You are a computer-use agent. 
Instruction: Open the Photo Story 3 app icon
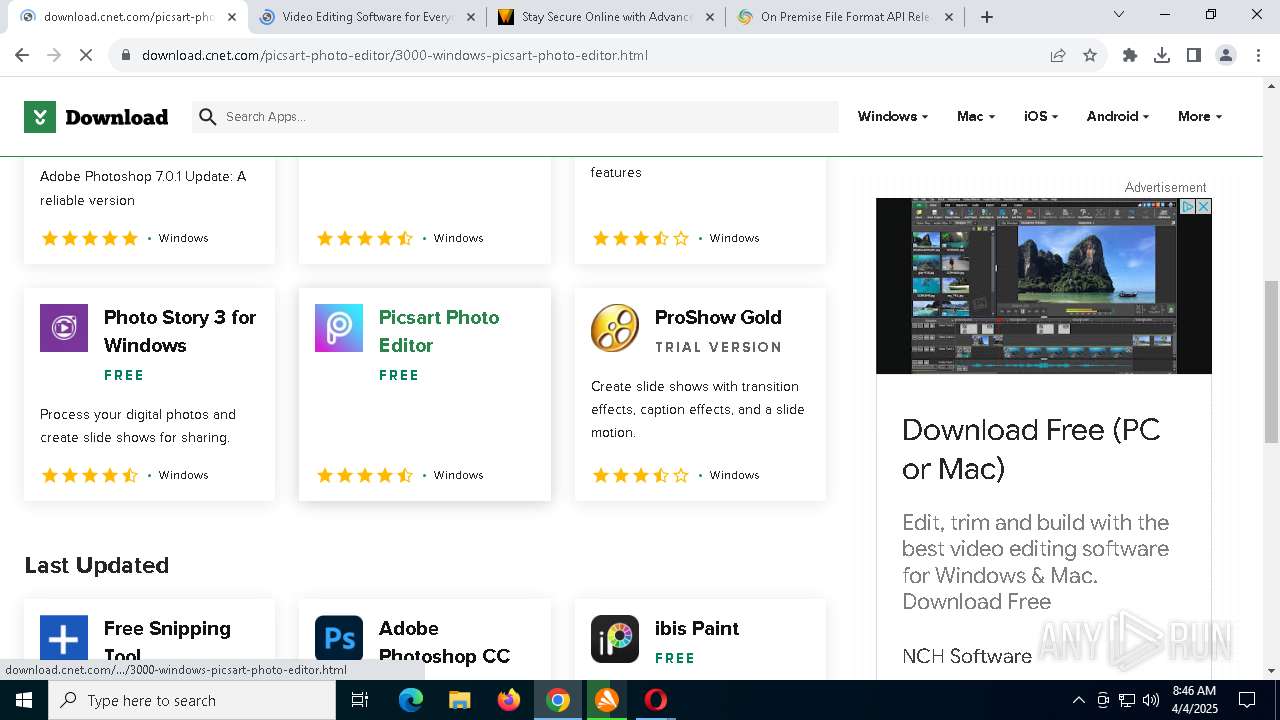click(64, 328)
